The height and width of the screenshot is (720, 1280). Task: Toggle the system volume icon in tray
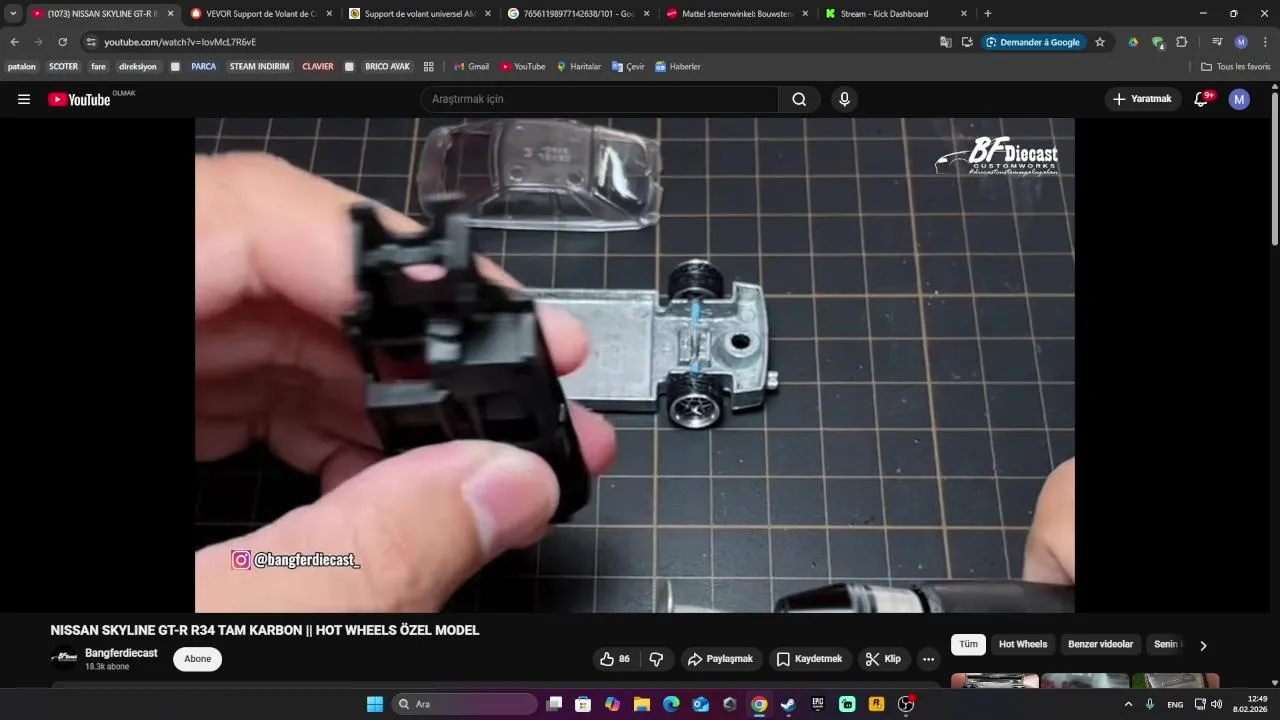(1216, 704)
